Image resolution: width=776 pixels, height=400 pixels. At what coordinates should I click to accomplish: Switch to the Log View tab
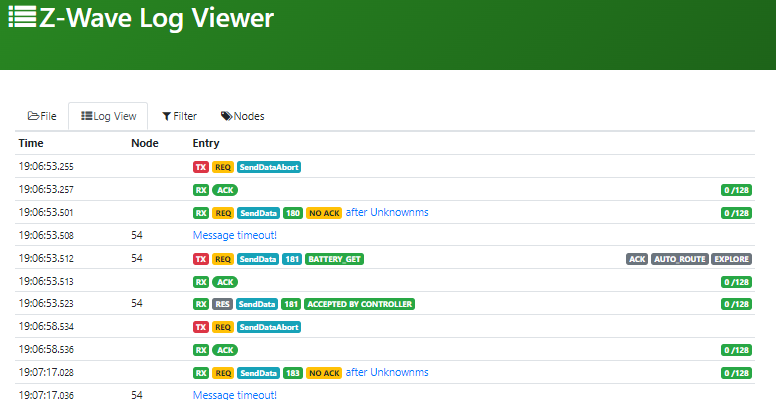108,116
